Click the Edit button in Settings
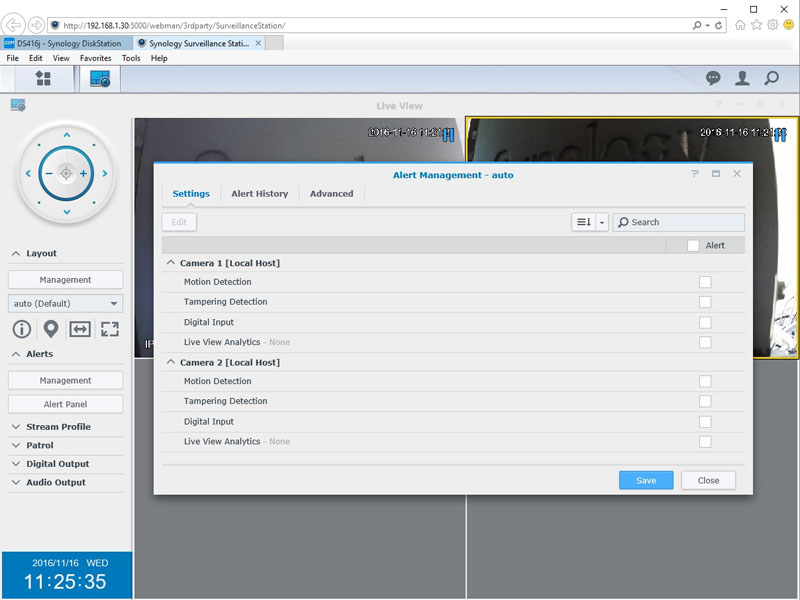 coord(179,222)
